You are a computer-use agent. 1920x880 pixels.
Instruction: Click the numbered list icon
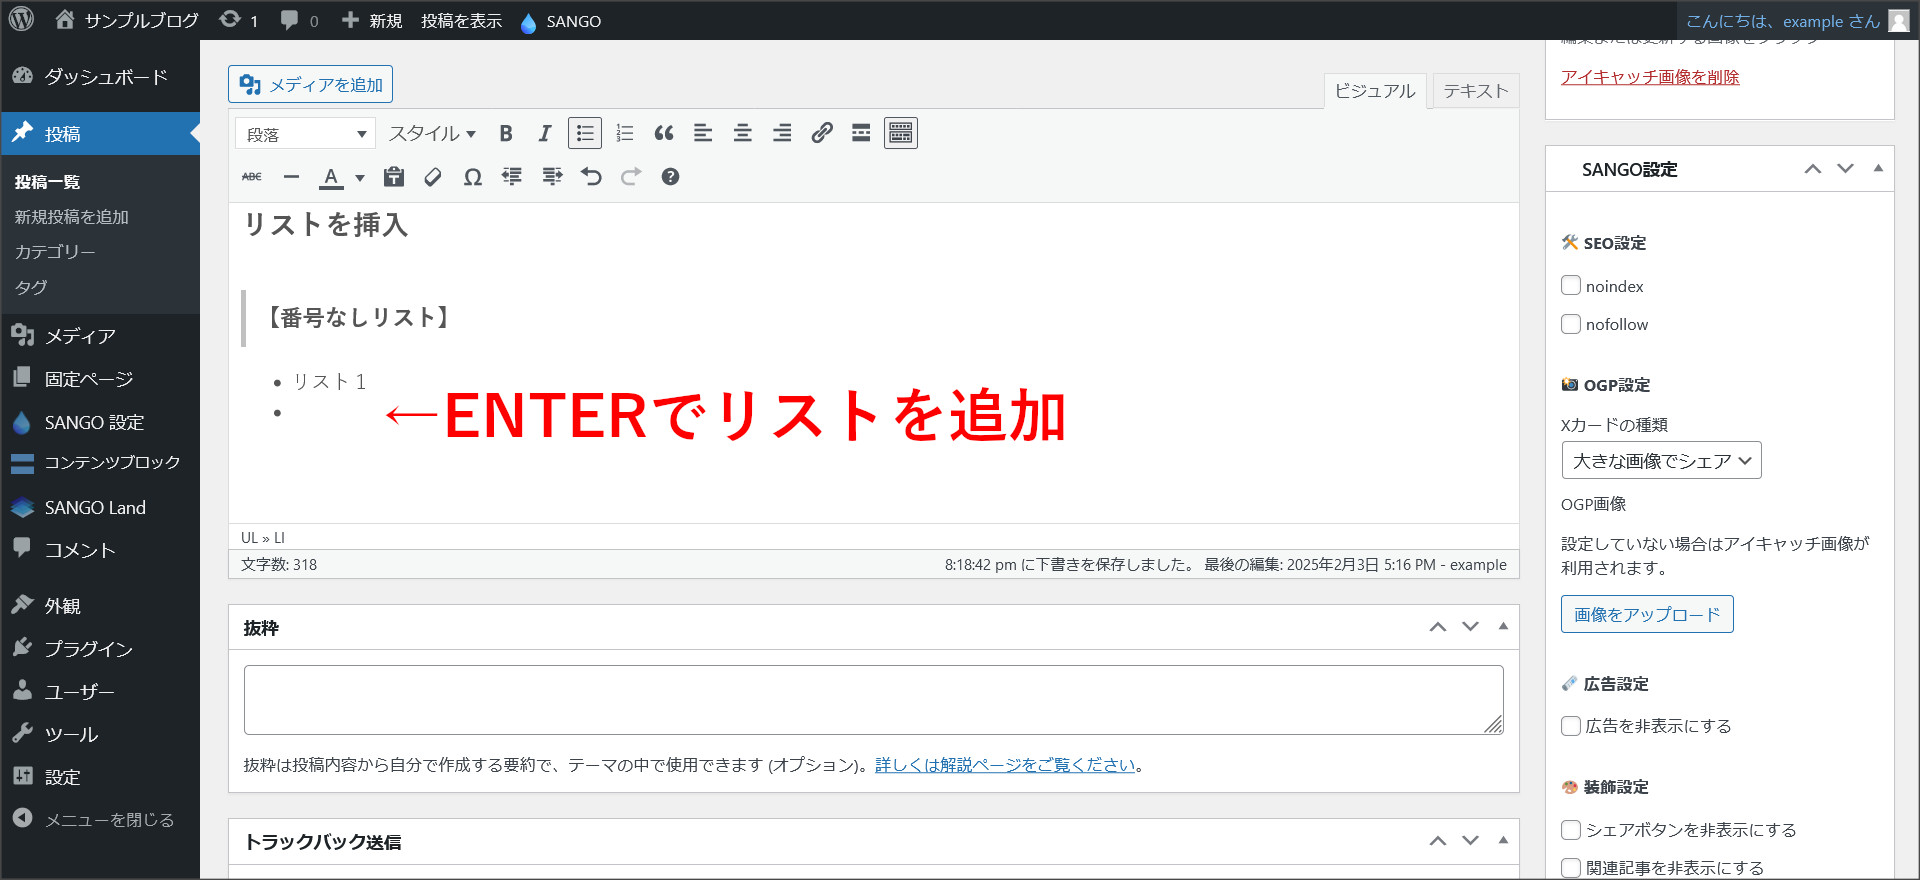(625, 133)
